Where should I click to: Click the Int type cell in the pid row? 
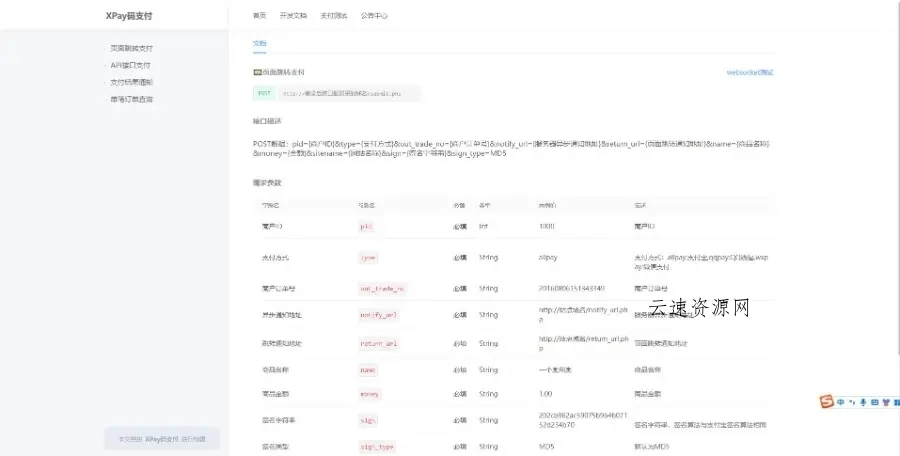pos(483,226)
